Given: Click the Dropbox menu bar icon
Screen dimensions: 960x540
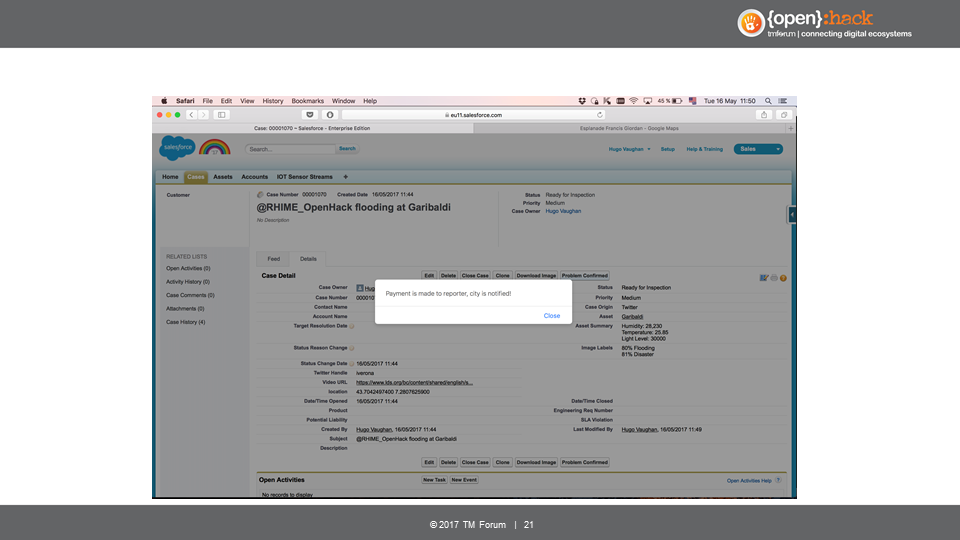Looking at the screenshot, I should (582, 101).
